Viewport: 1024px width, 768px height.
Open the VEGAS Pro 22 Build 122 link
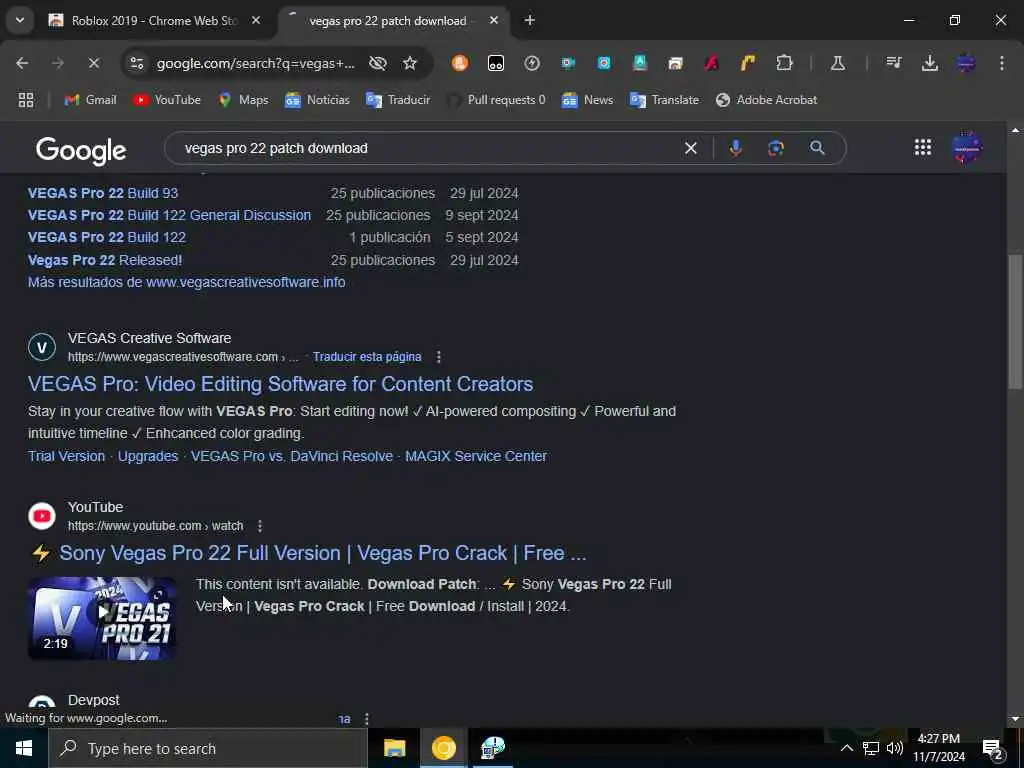[106, 237]
